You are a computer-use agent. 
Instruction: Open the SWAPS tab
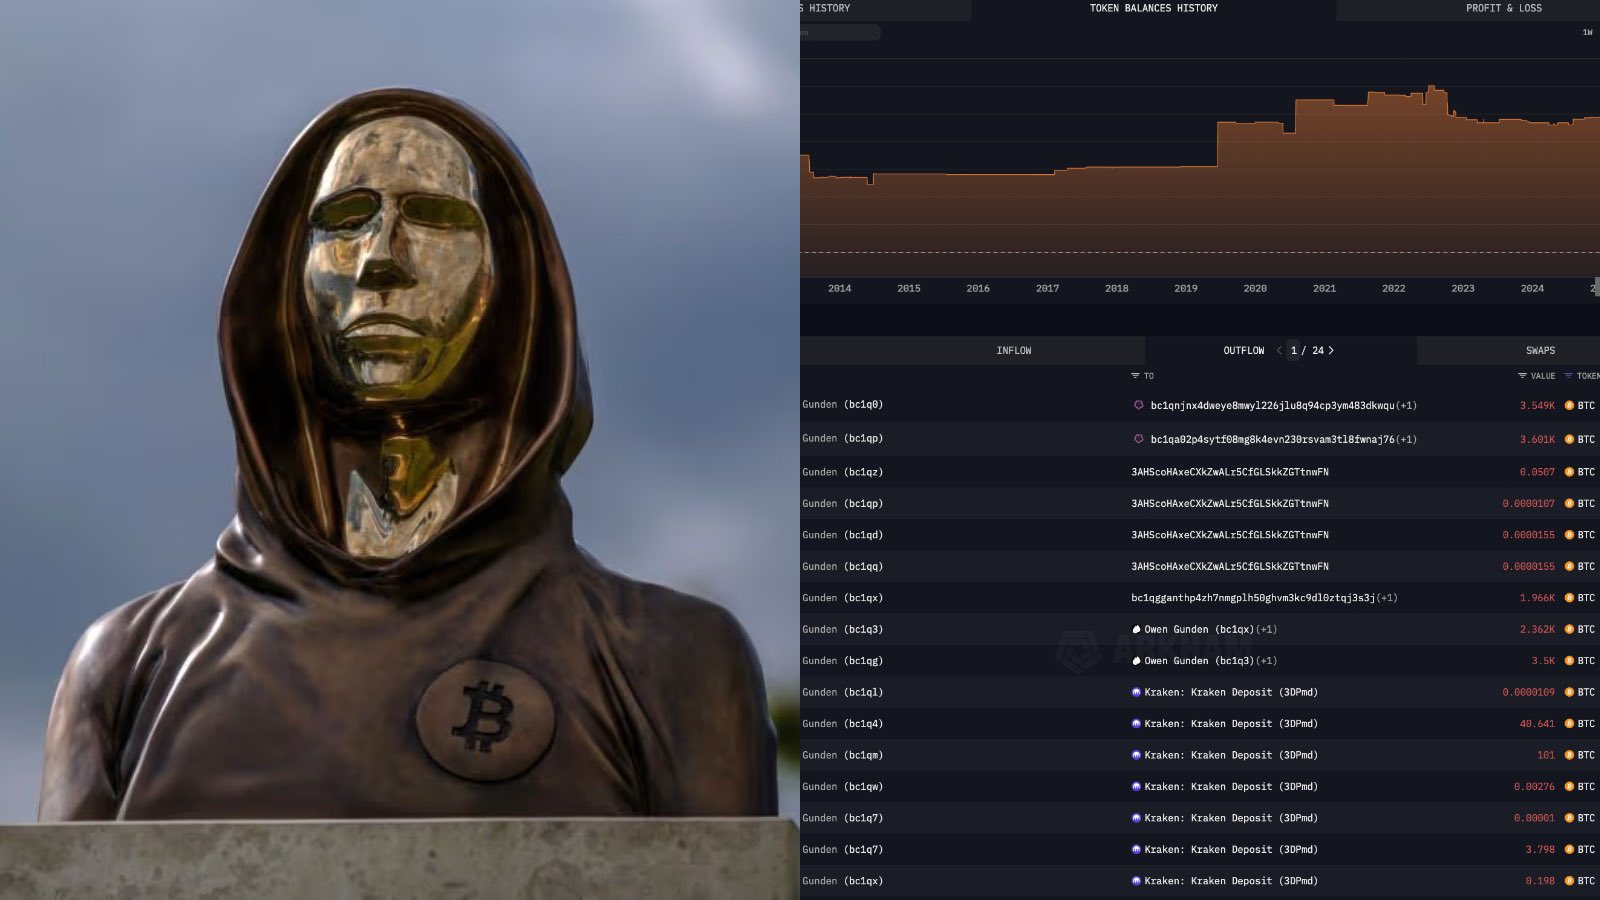pos(1540,351)
